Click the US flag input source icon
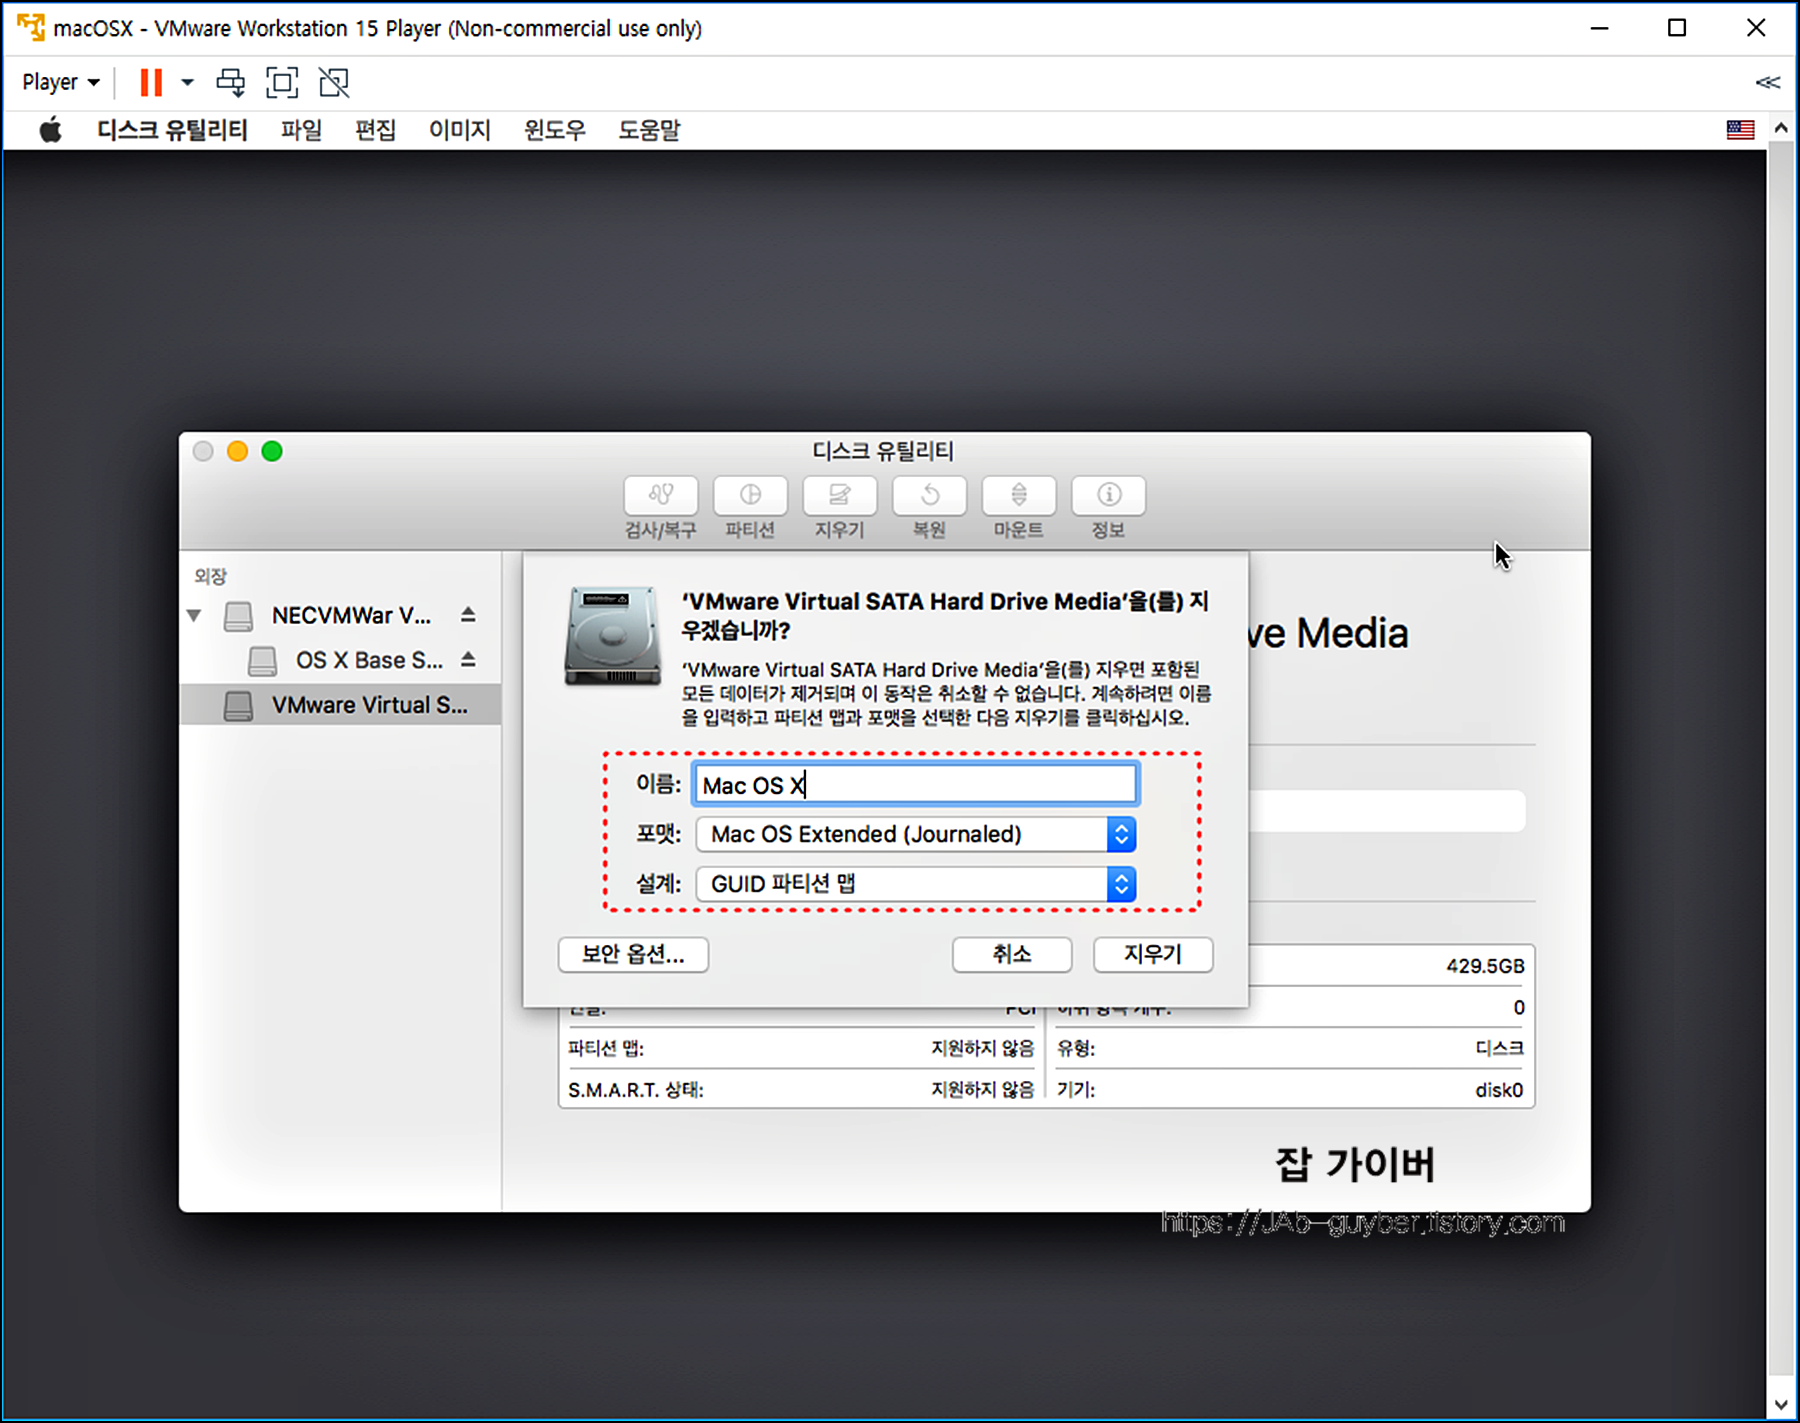1800x1423 pixels. tap(1740, 130)
